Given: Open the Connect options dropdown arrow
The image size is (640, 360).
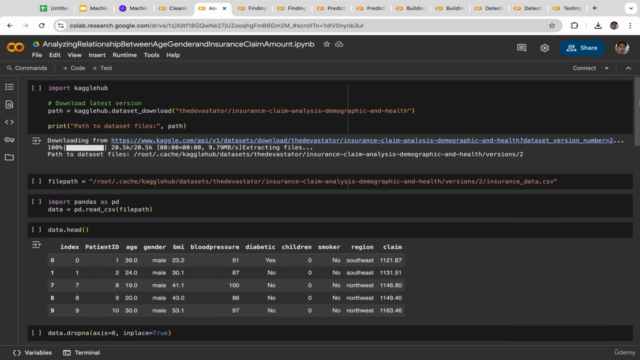Looking at the screenshot, I should [607, 68].
